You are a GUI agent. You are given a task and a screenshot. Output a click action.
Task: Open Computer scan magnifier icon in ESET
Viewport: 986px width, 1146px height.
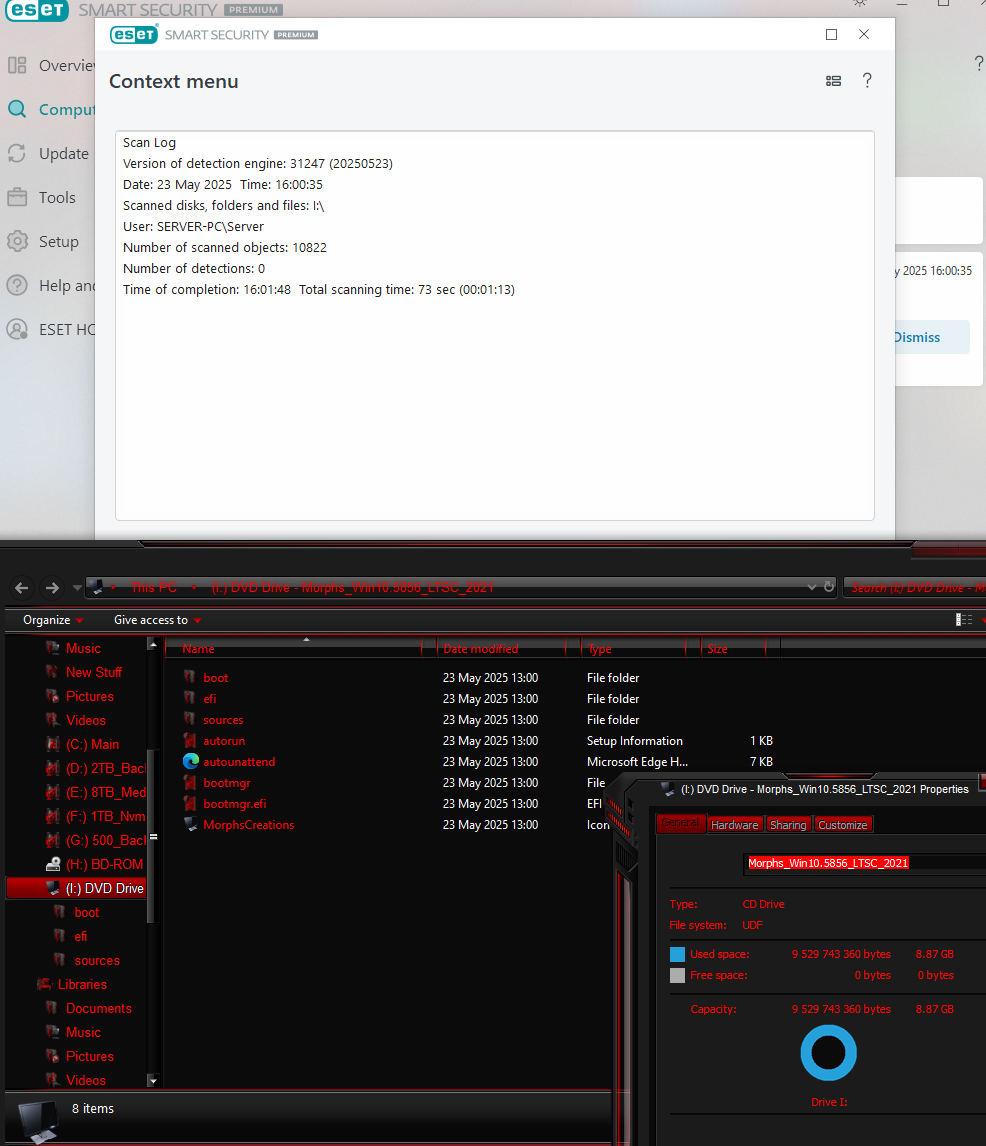click(17, 110)
